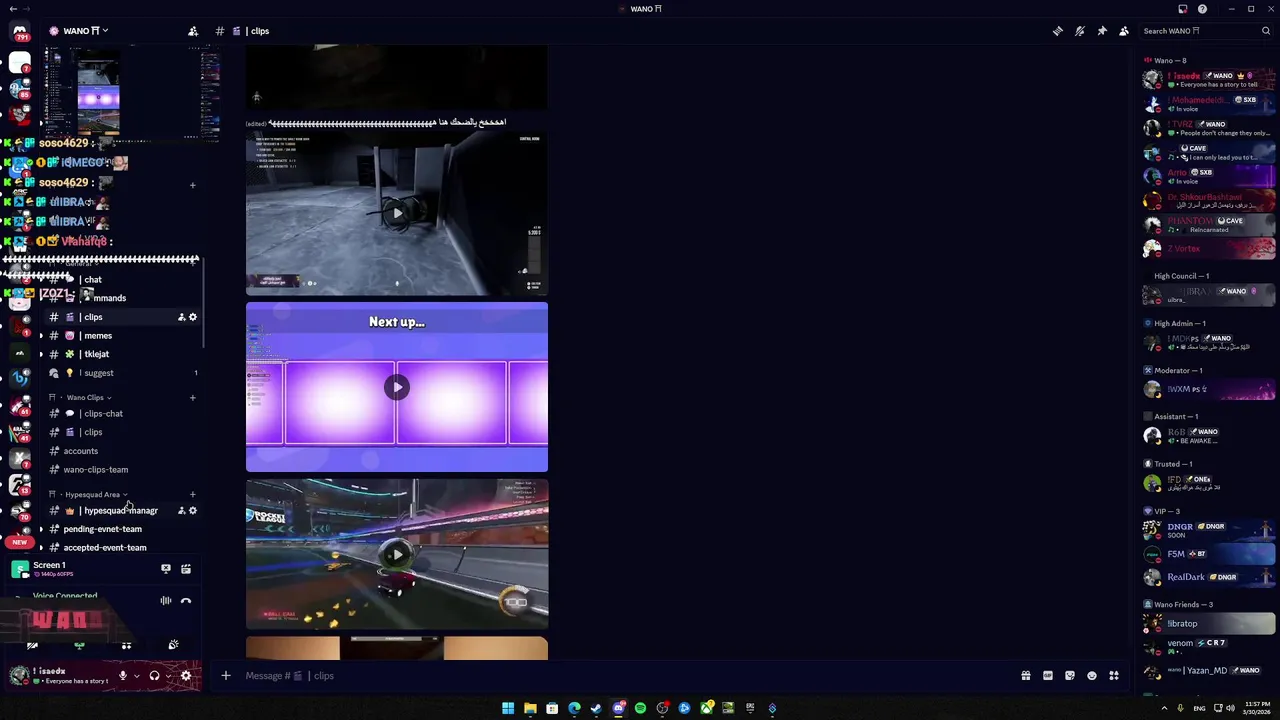Click the plus attachment button by message box

pos(226,676)
